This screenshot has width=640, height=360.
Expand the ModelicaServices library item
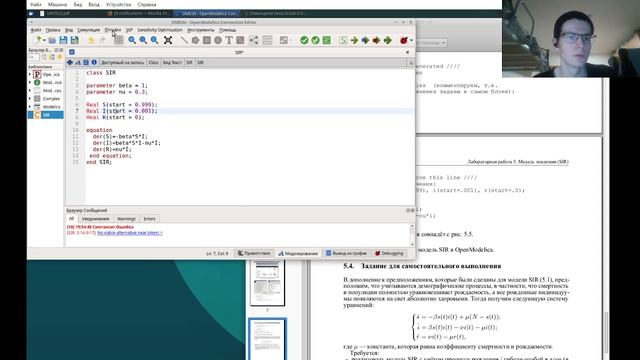click(x=30, y=91)
